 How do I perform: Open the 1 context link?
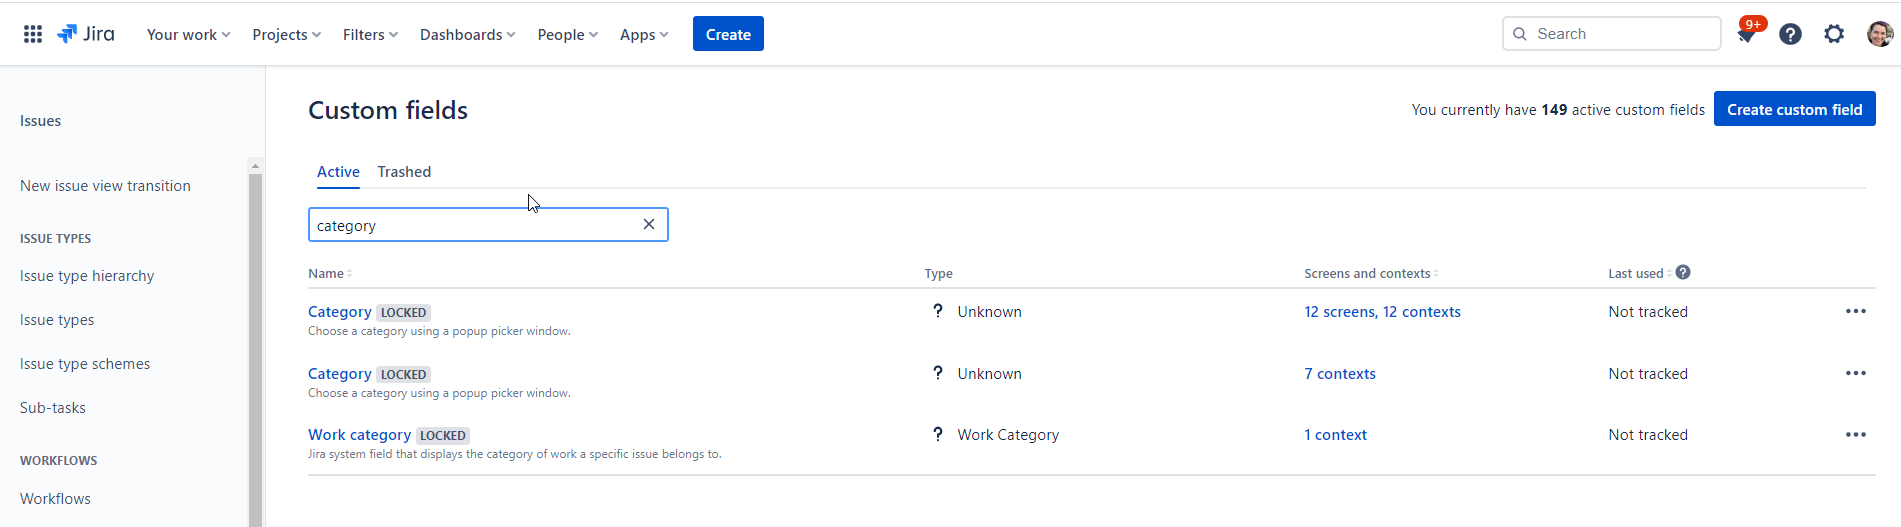[x=1335, y=435]
